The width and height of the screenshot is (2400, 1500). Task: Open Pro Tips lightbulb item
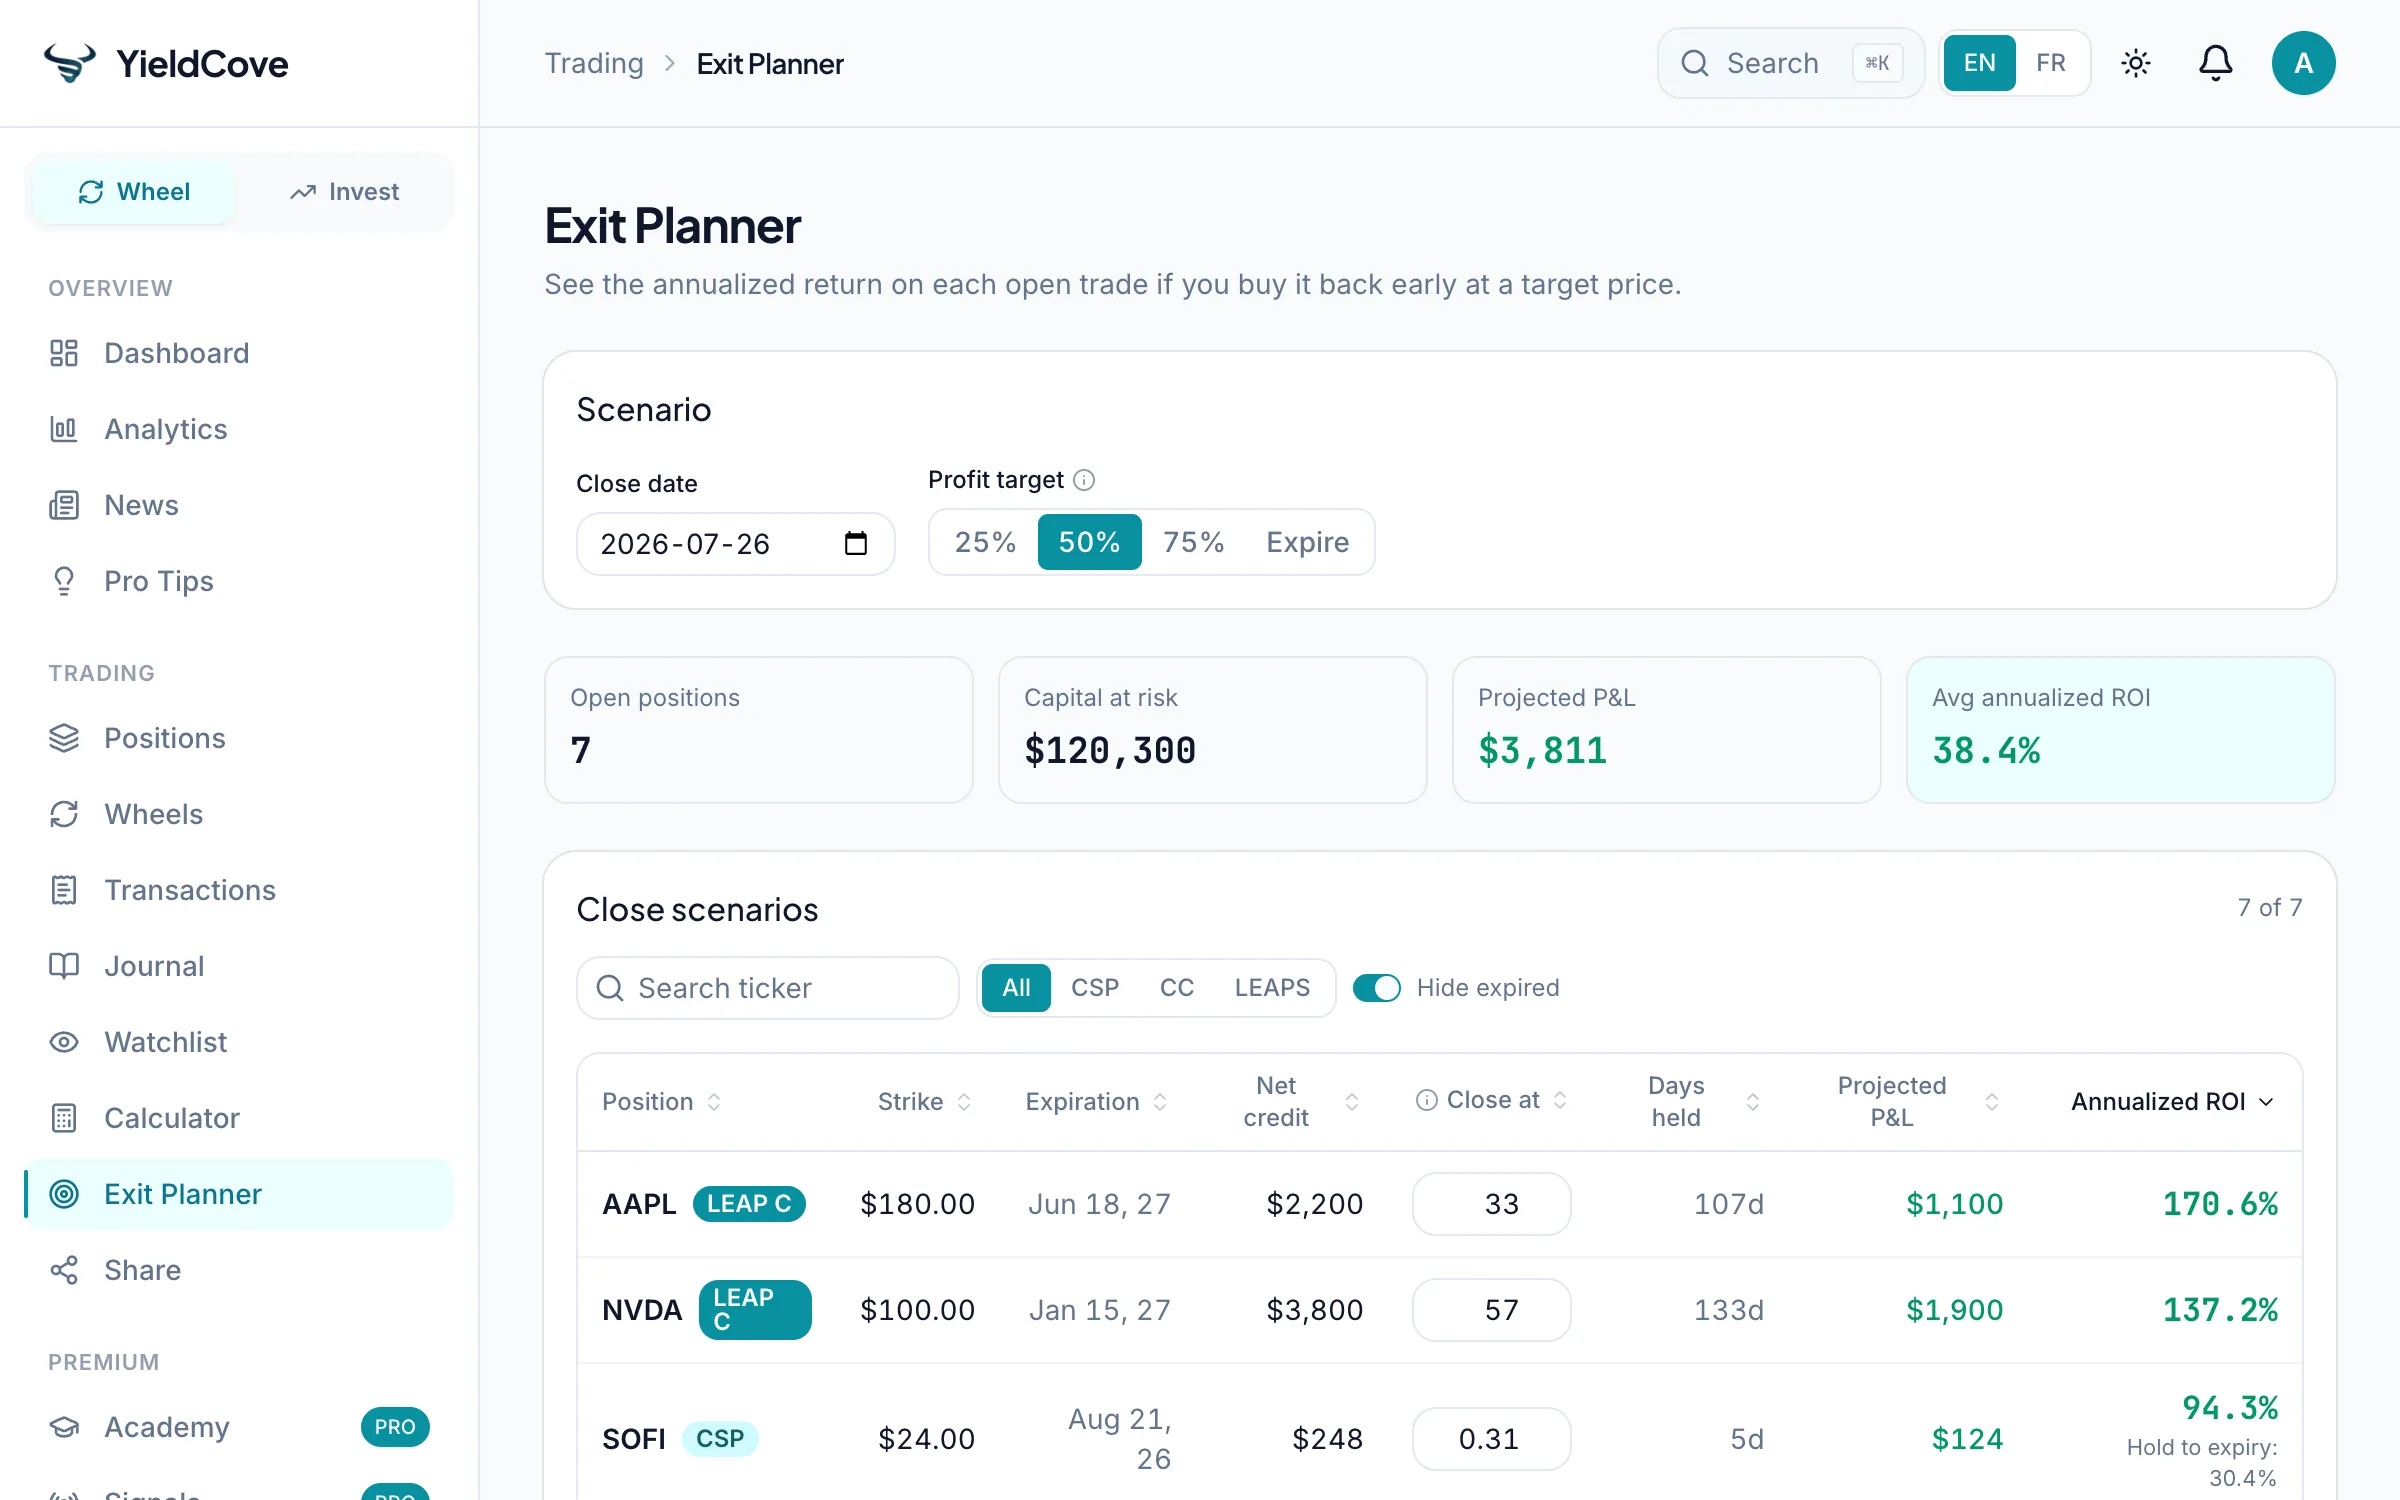point(238,581)
